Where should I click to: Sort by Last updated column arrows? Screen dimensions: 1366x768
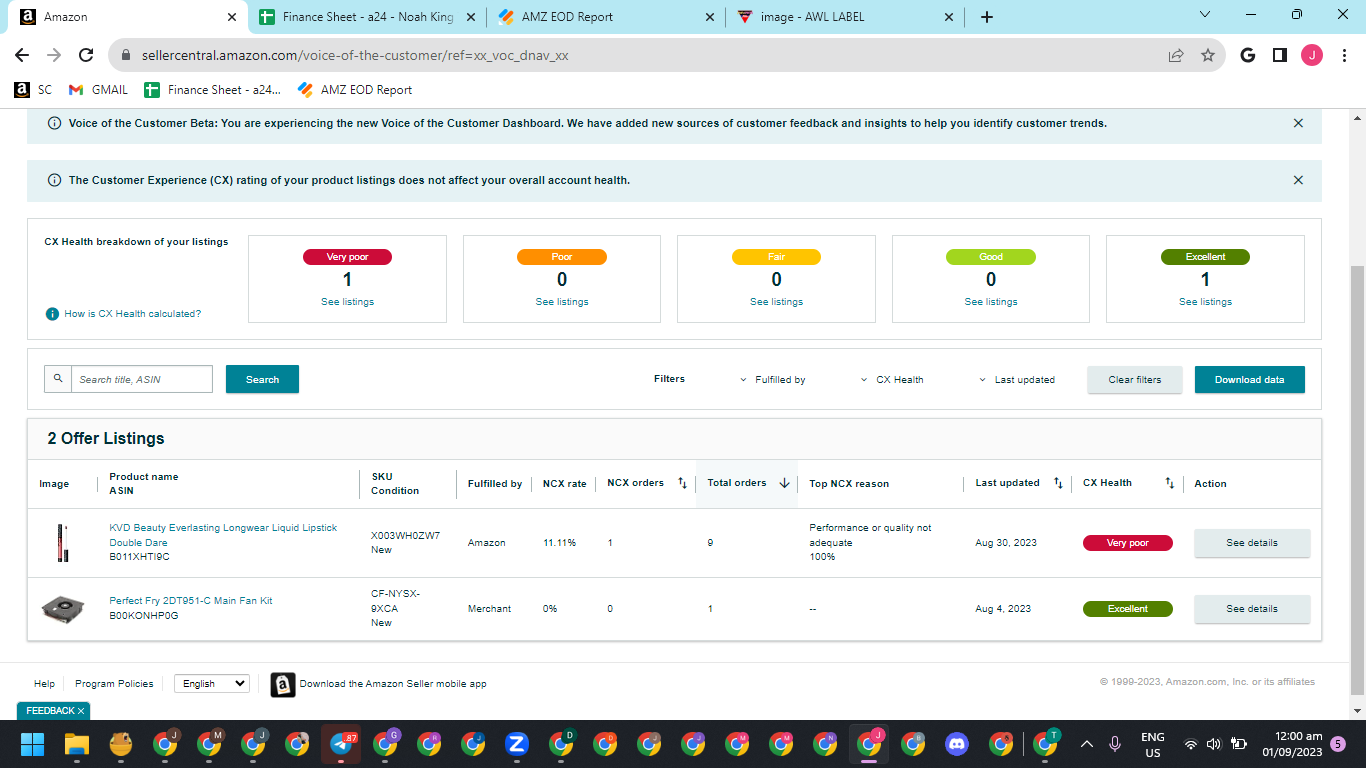click(1058, 483)
